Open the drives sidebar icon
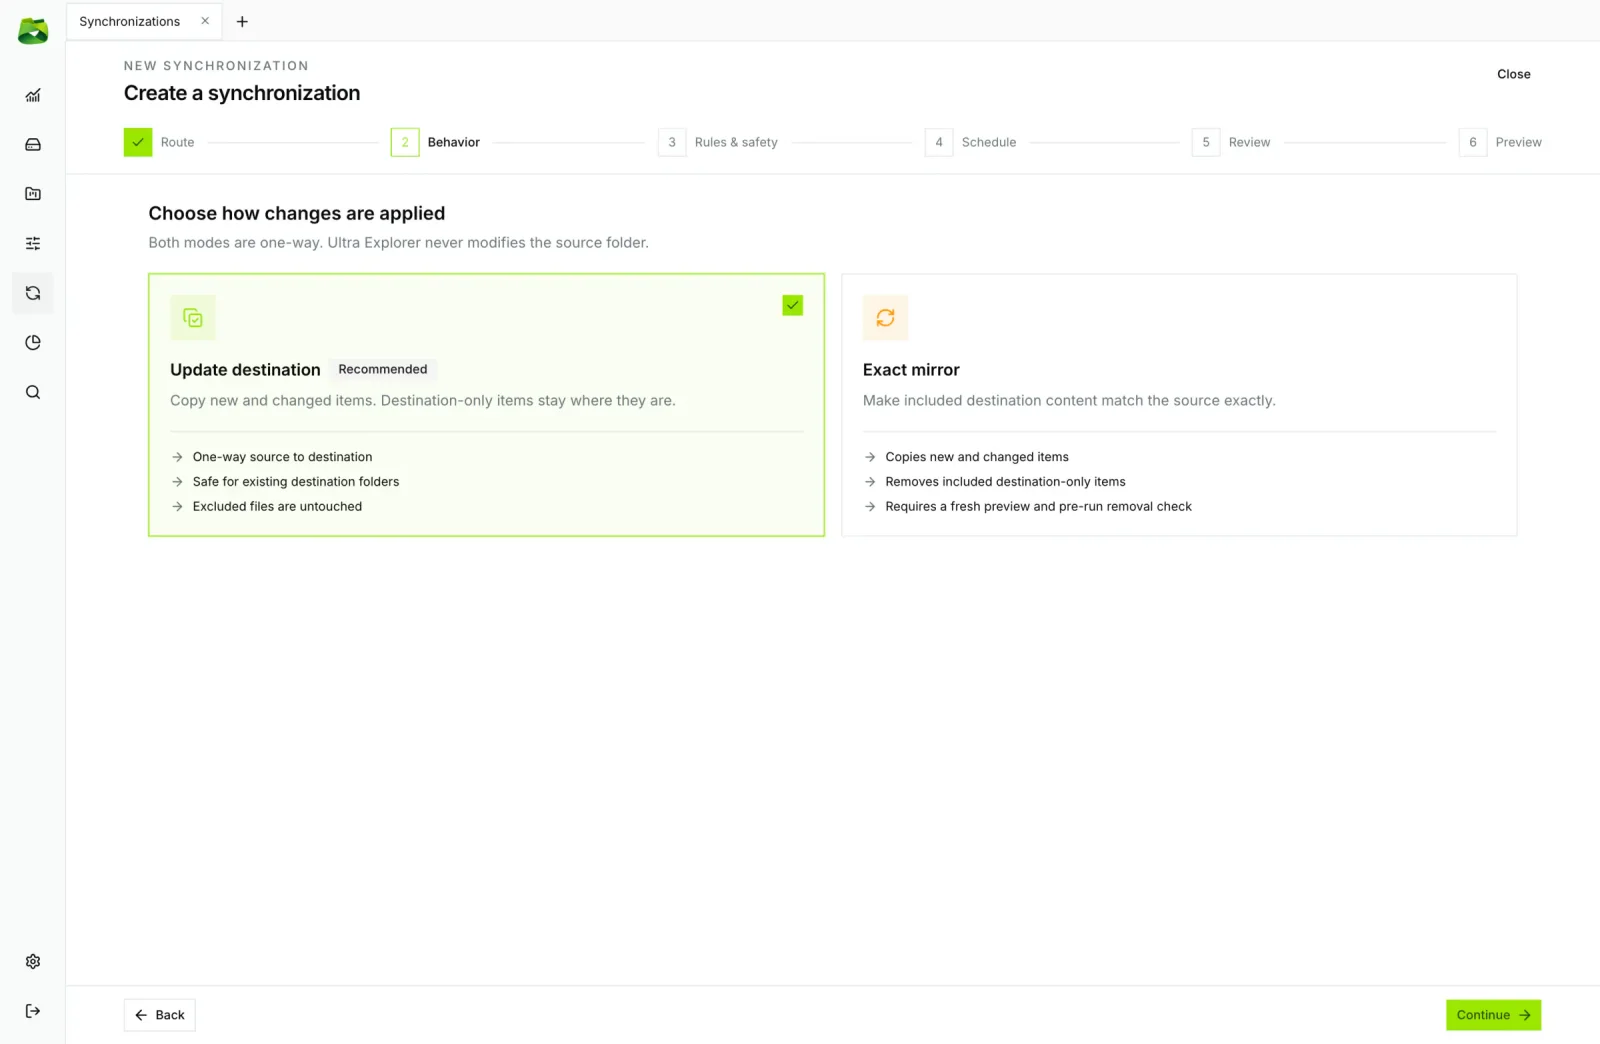This screenshot has width=1600, height=1044. [33, 145]
